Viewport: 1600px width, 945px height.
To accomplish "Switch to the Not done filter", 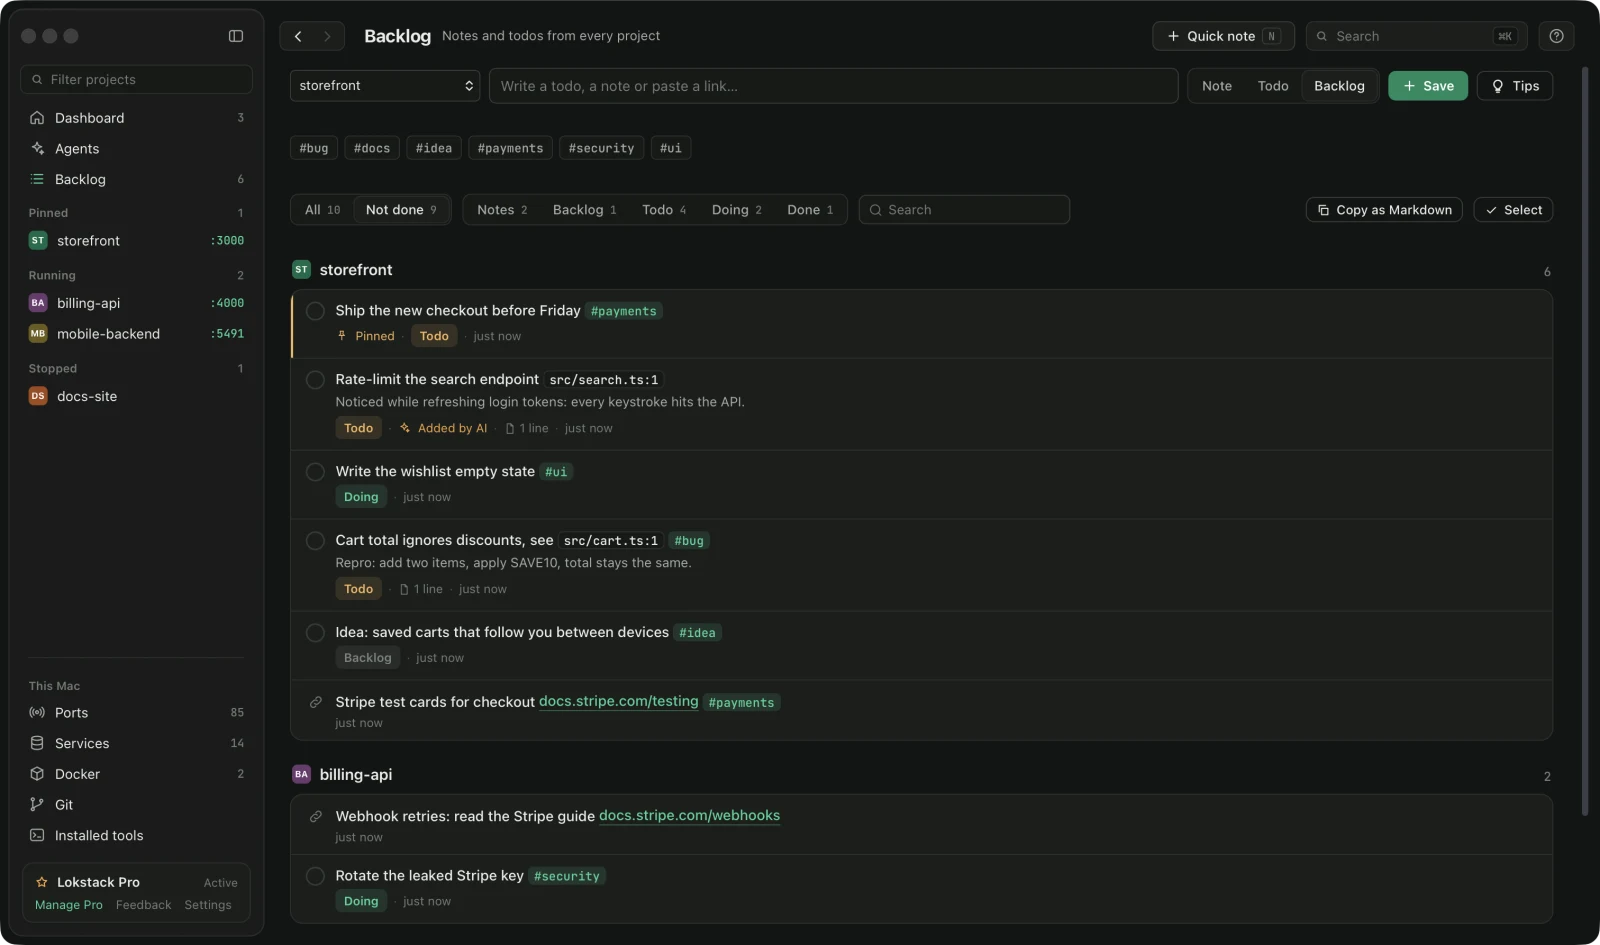I will tap(401, 210).
